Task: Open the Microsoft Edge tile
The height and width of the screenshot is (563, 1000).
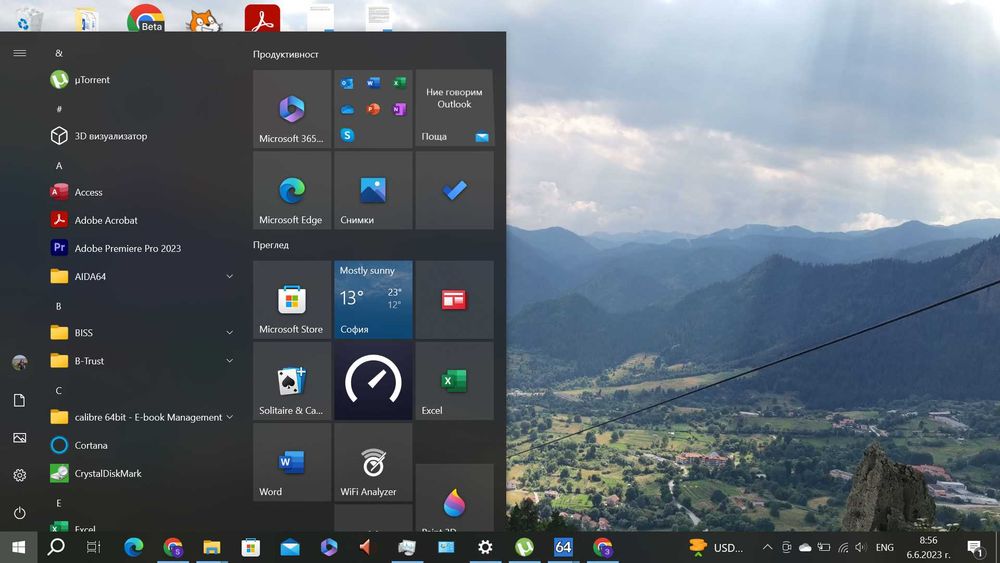Action: point(292,190)
